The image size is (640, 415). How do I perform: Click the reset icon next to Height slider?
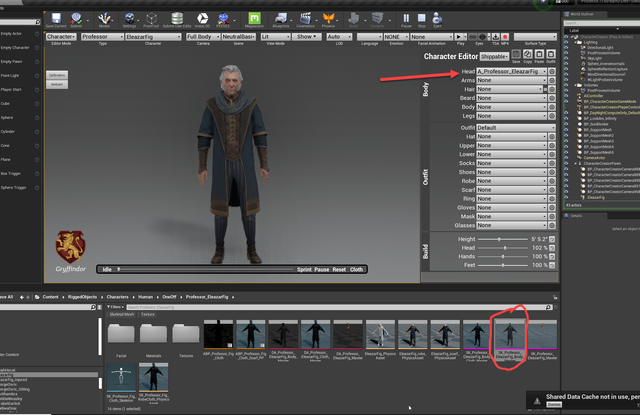[552, 239]
